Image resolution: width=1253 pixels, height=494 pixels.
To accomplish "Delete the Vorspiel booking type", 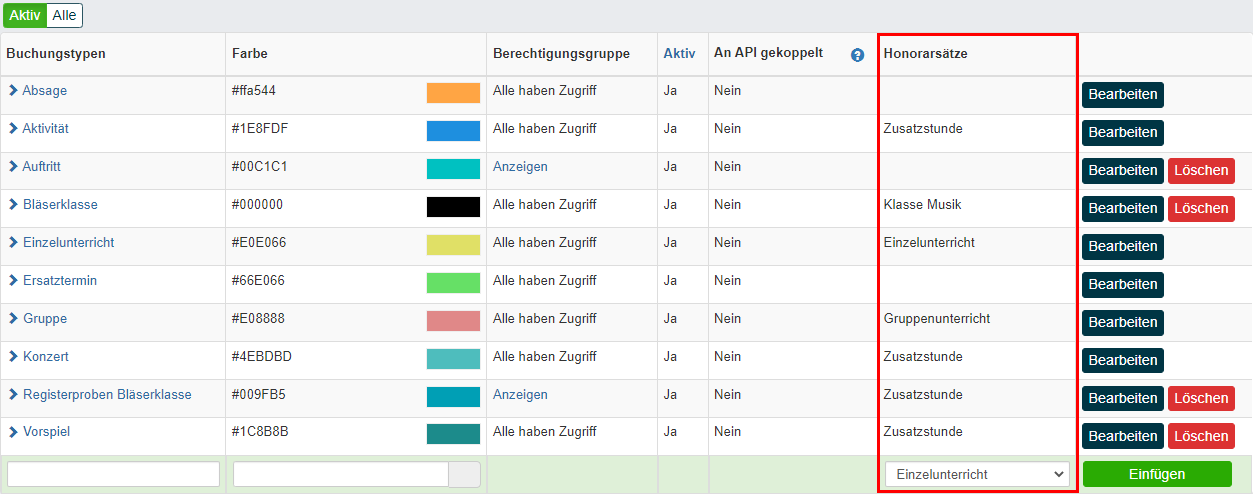I will pyautogui.click(x=1201, y=437).
